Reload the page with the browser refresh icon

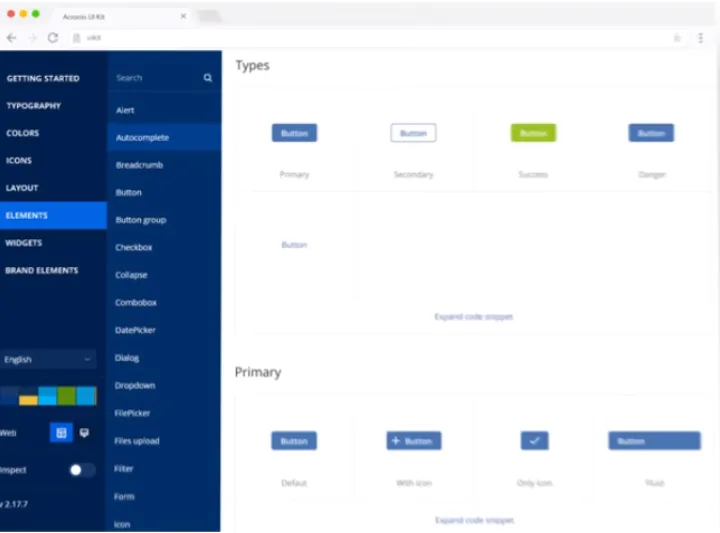click(53, 38)
